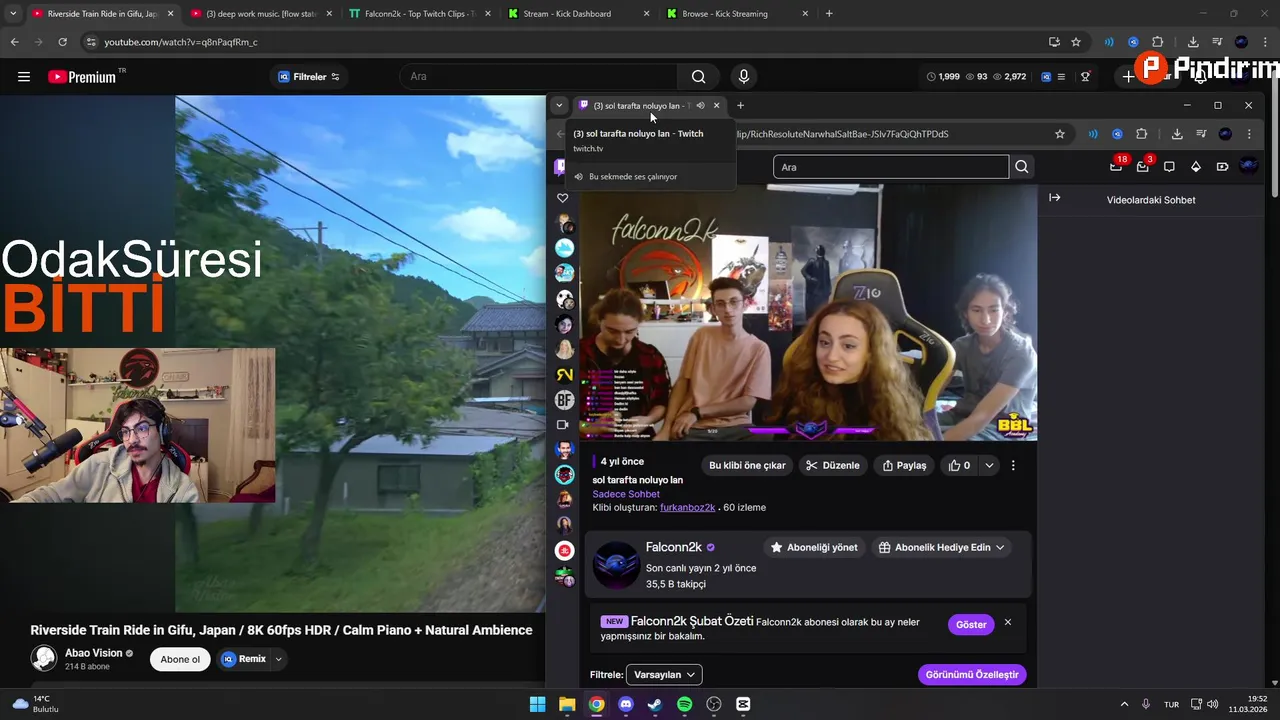The width and height of the screenshot is (1280, 720).
Task: Click the camera icon in Twitch sidebar
Action: coord(563,425)
